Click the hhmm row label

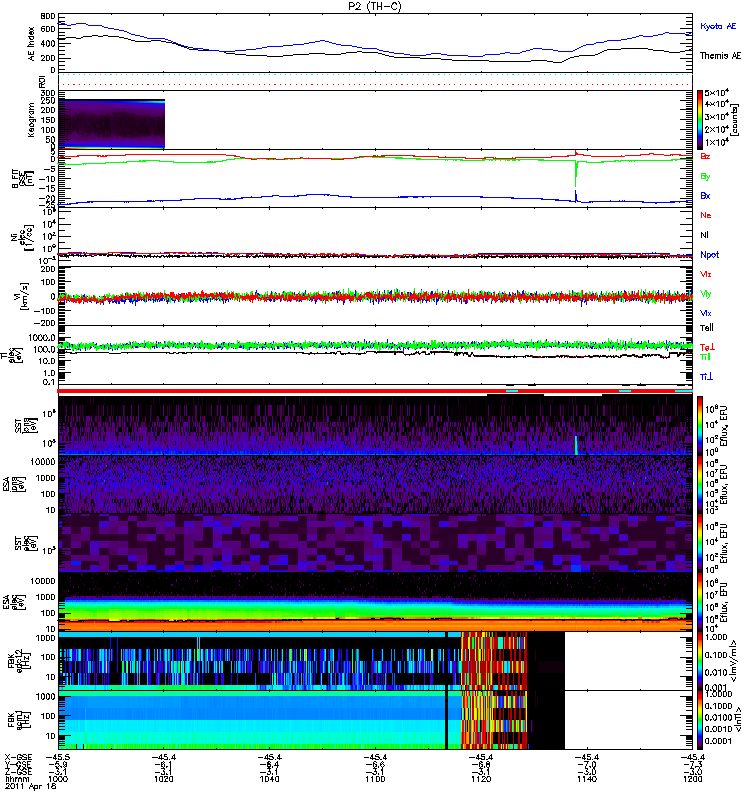[x=17, y=779]
